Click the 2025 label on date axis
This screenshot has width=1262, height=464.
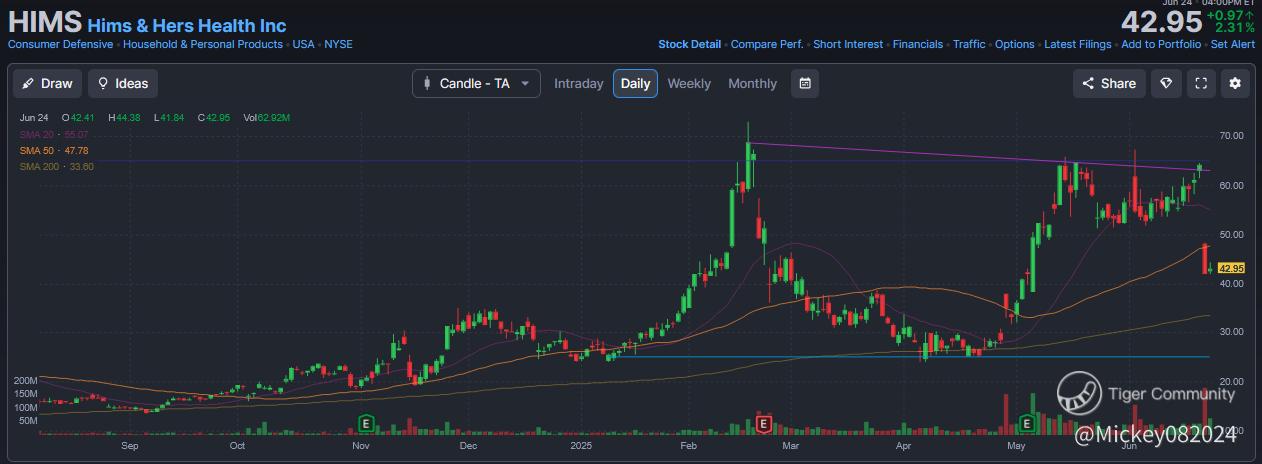[x=580, y=446]
